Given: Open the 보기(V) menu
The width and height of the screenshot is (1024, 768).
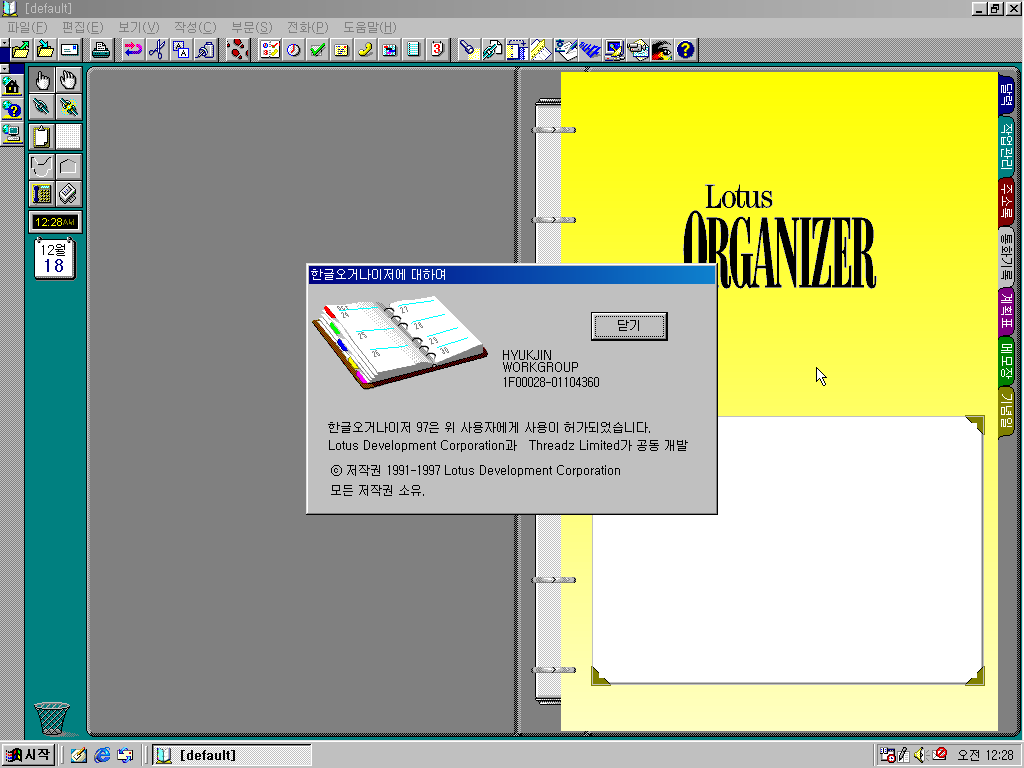Looking at the screenshot, I should click(138, 27).
